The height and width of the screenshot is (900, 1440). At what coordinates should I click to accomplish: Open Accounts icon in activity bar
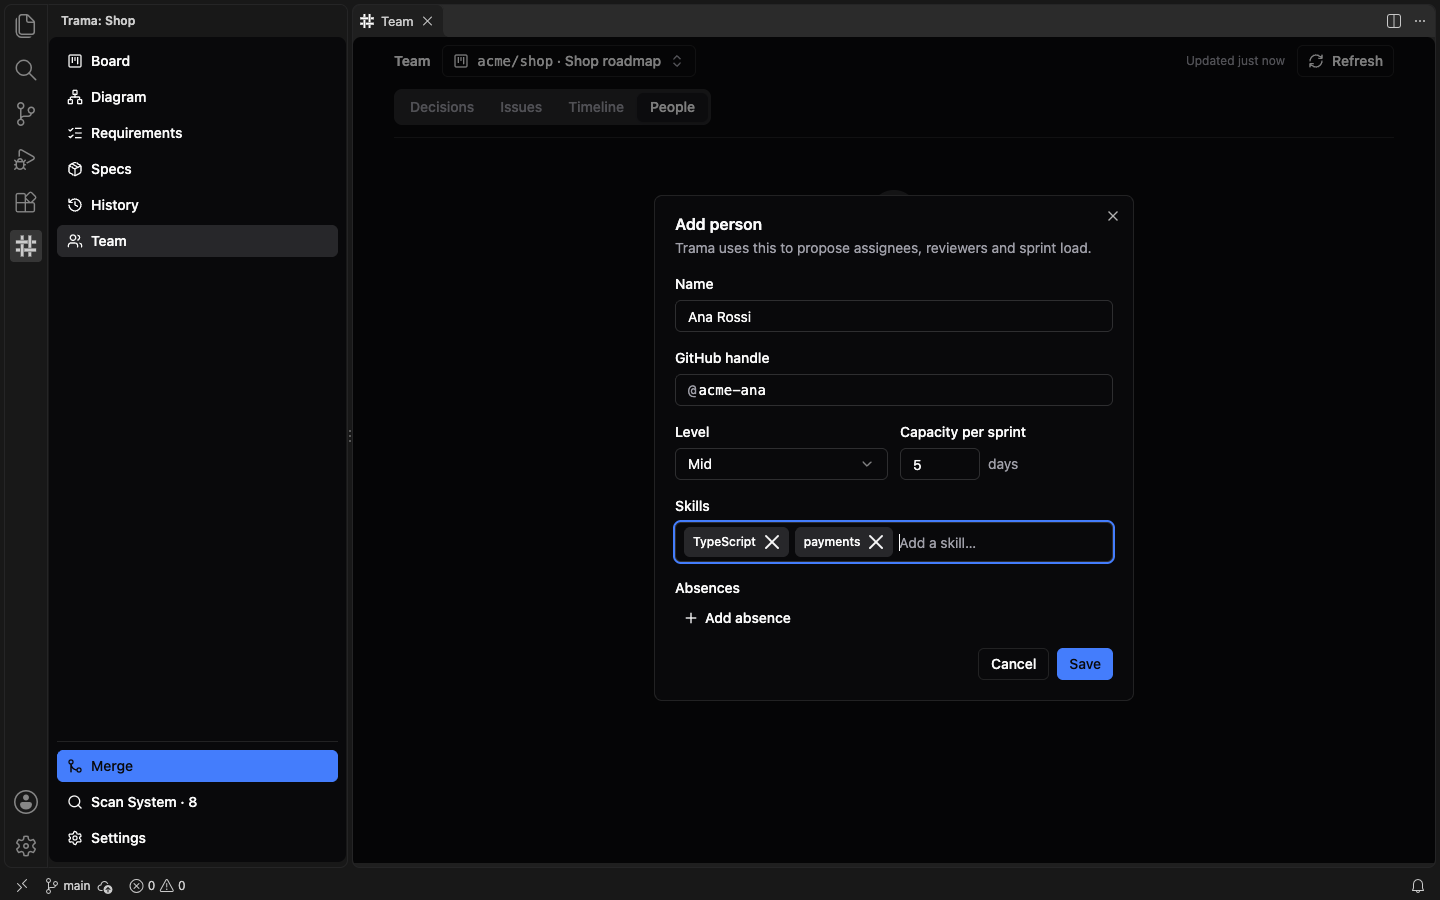click(x=26, y=802)
